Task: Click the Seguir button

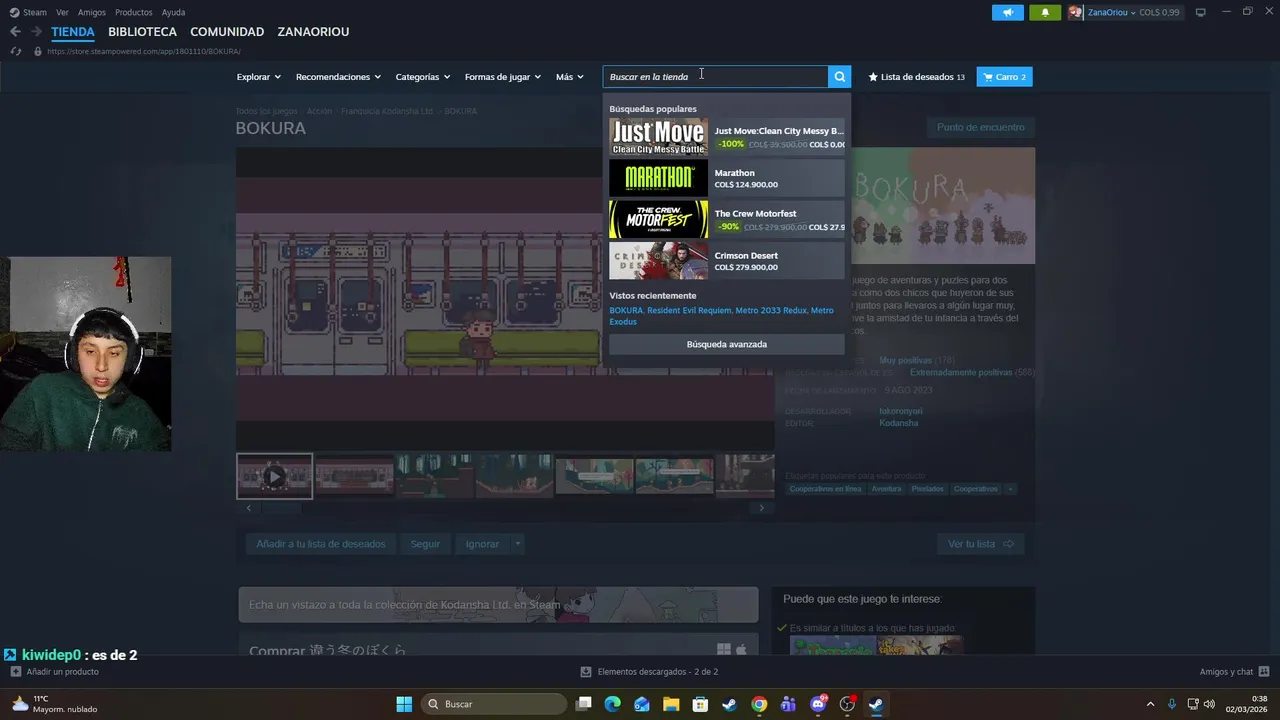Action: 425,544
